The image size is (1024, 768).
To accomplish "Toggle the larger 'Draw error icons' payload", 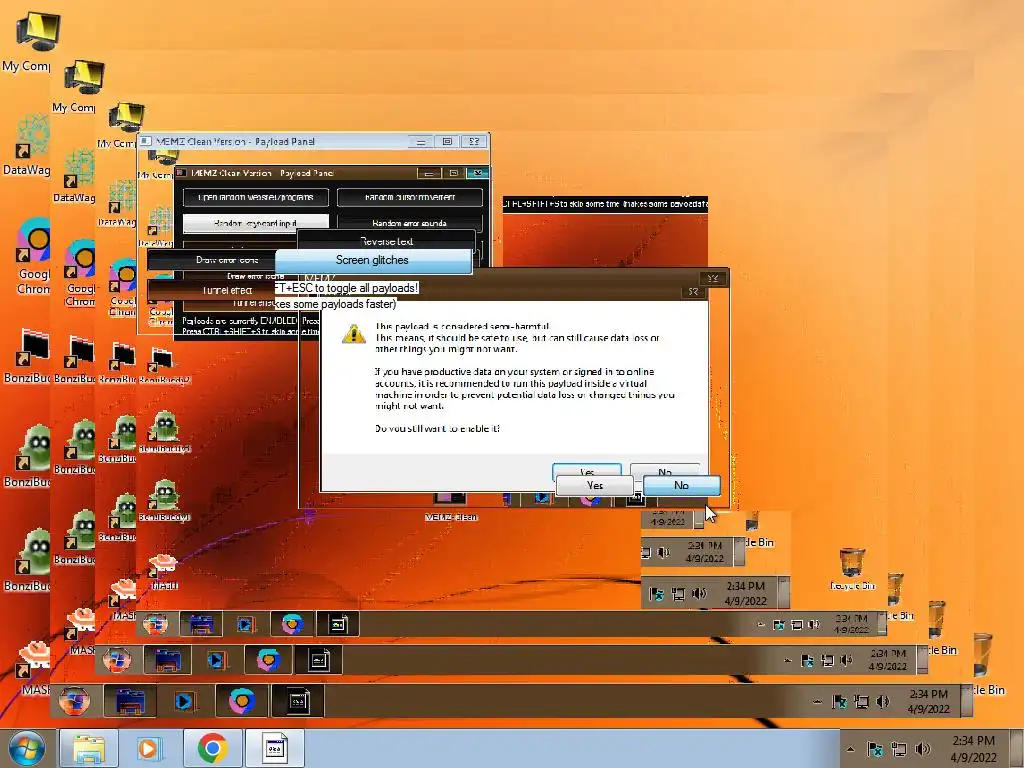I will click(211, 260).
